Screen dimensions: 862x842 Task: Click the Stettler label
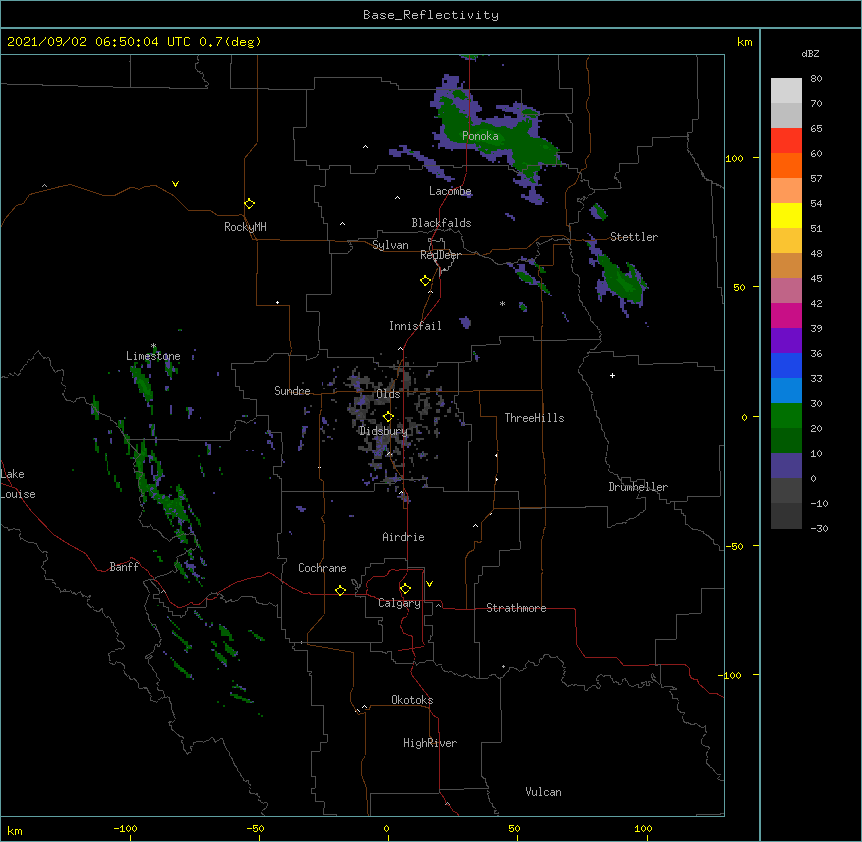point(634,237)
